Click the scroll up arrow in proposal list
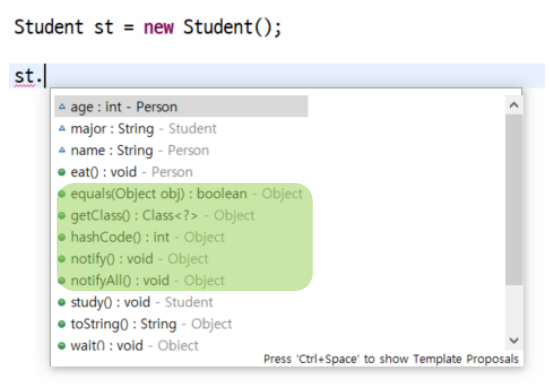Screen dimensions: 550x391 click(514, 105)
